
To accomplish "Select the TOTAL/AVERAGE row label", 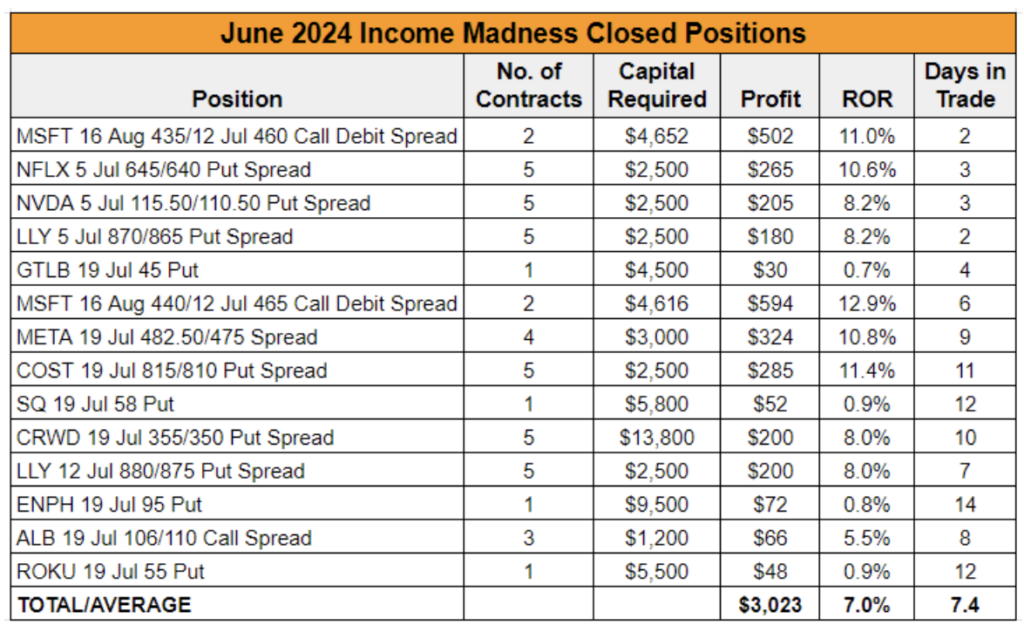I will coord(104,605).
